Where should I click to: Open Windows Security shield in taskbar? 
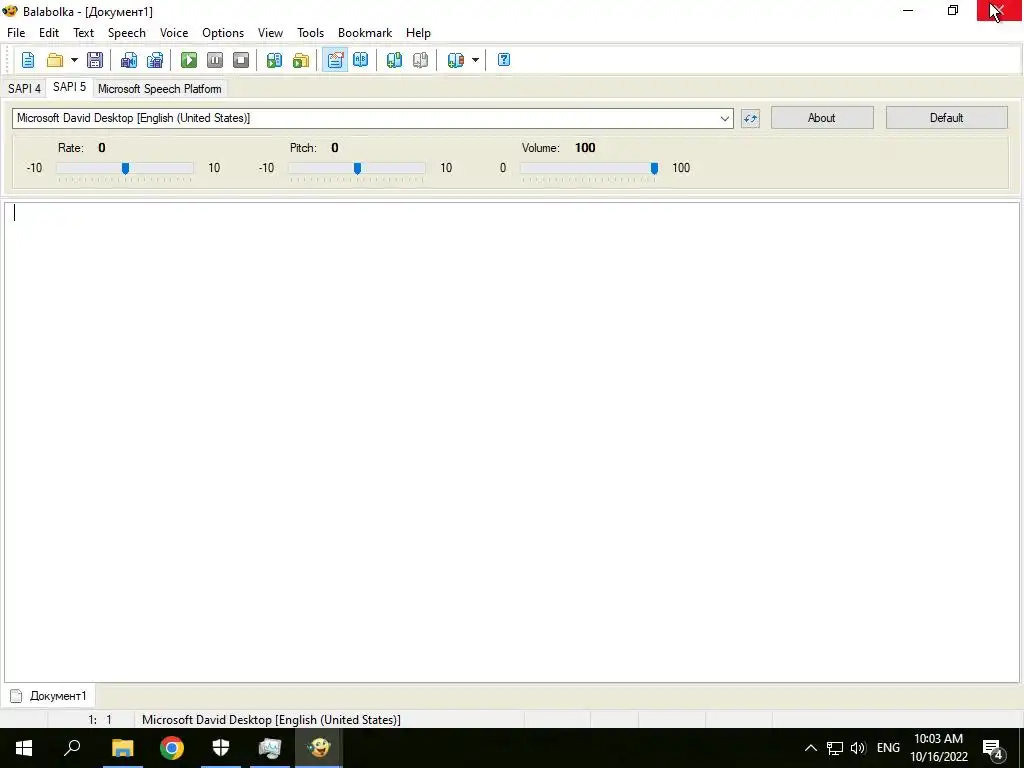[x=221, y=748]
